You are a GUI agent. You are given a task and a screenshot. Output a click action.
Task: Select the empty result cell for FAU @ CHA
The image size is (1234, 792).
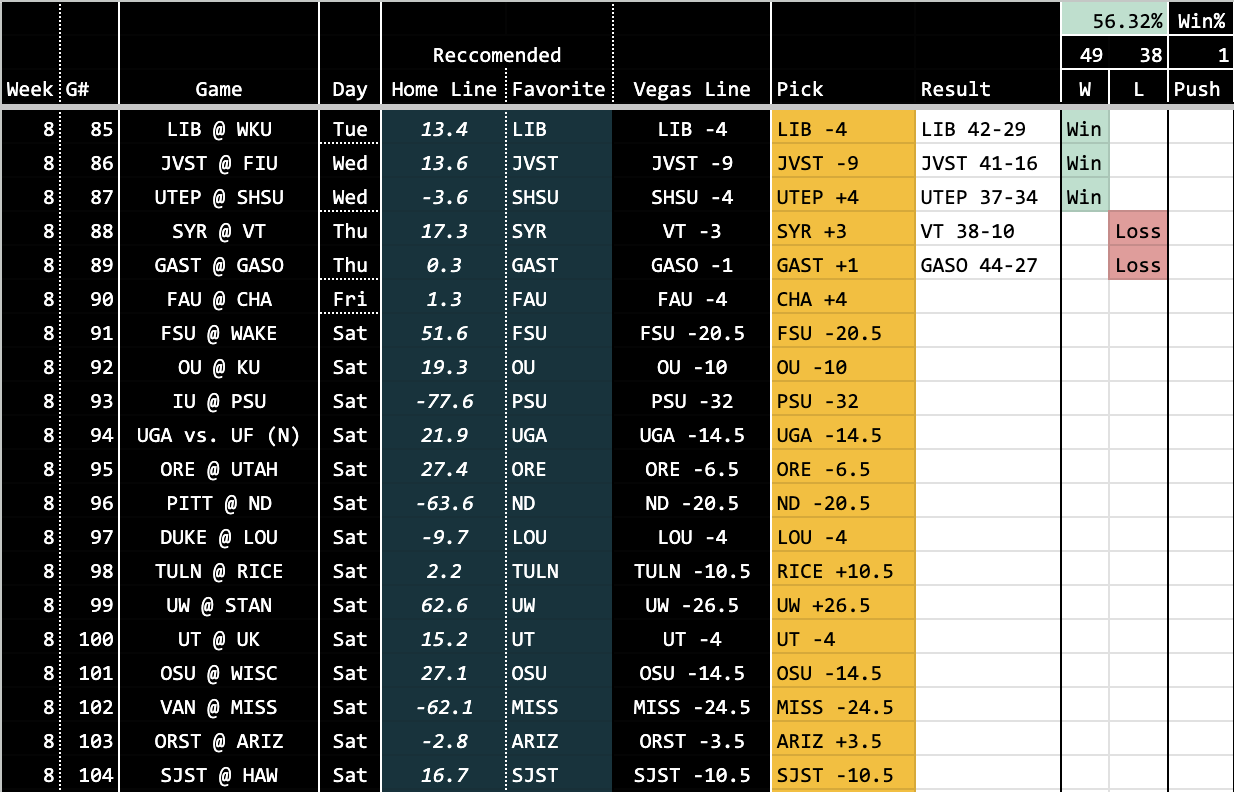(x=987, y=299)
